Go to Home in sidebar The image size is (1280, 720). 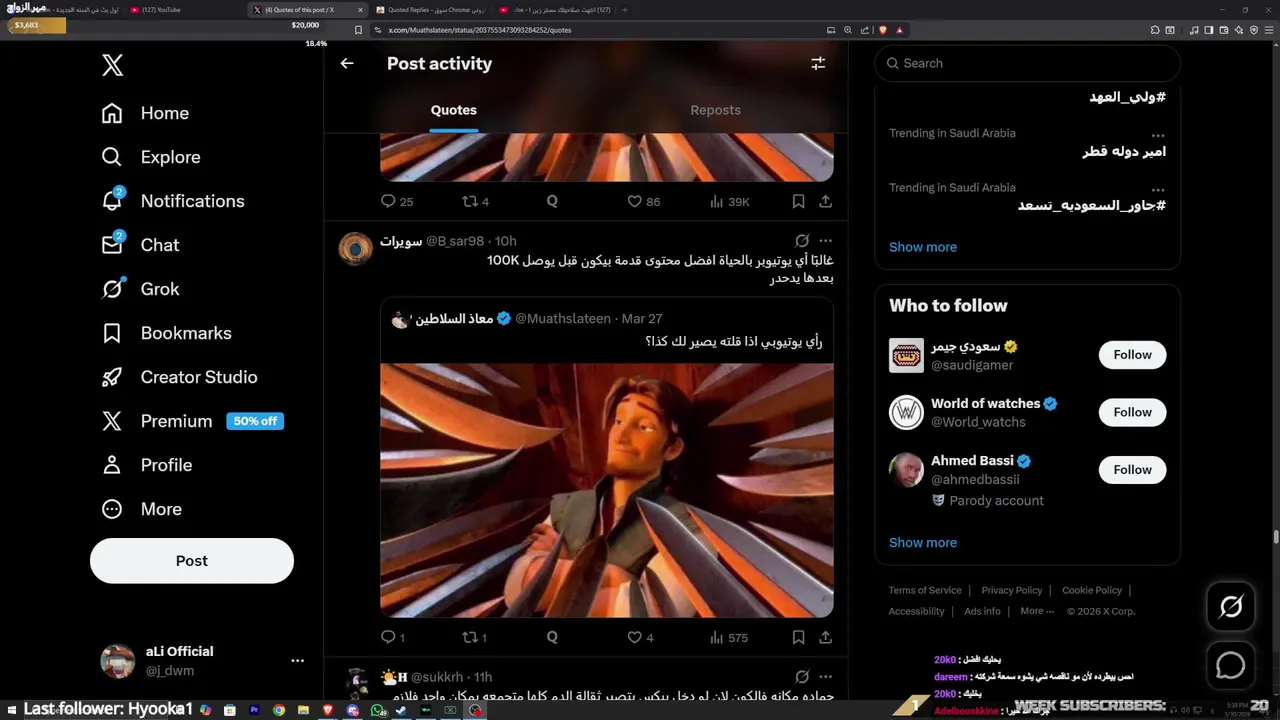tap(145, 113)
